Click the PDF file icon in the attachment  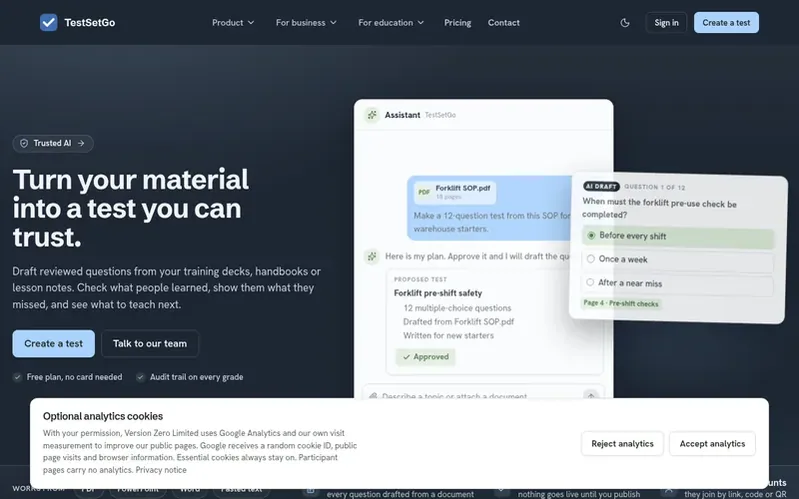[x=424, y=192]
